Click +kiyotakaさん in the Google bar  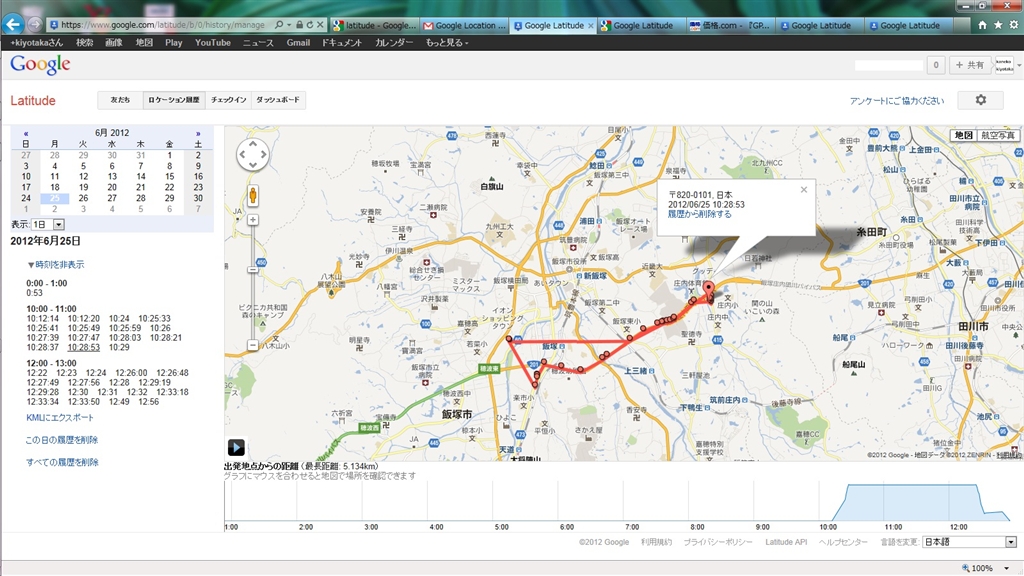tap(37, 42)
